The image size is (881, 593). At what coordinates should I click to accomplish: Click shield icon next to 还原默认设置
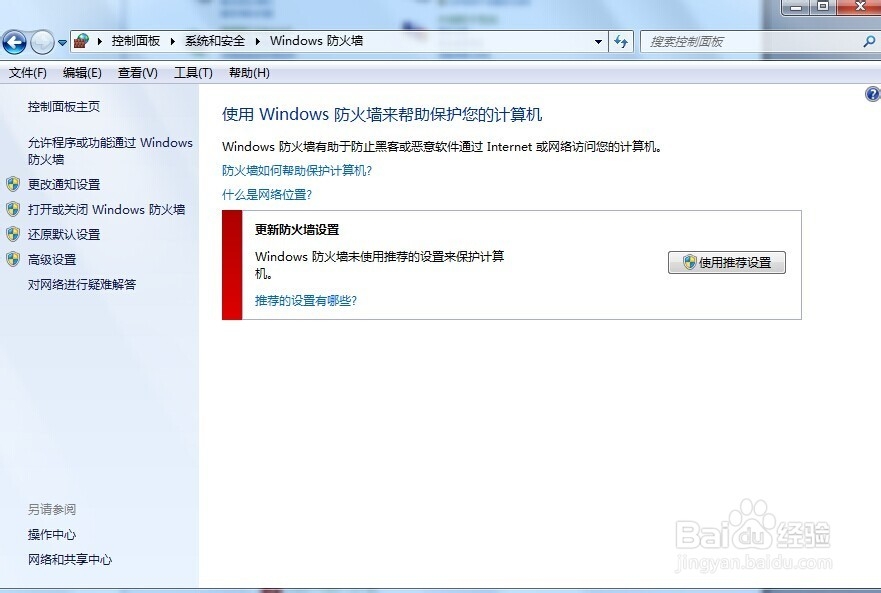click(x=13, y=234)
